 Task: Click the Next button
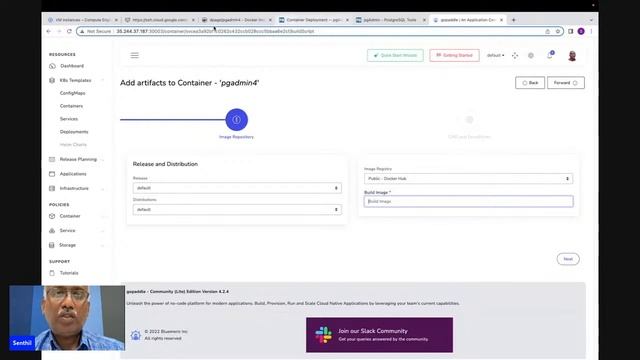[568, 259]
